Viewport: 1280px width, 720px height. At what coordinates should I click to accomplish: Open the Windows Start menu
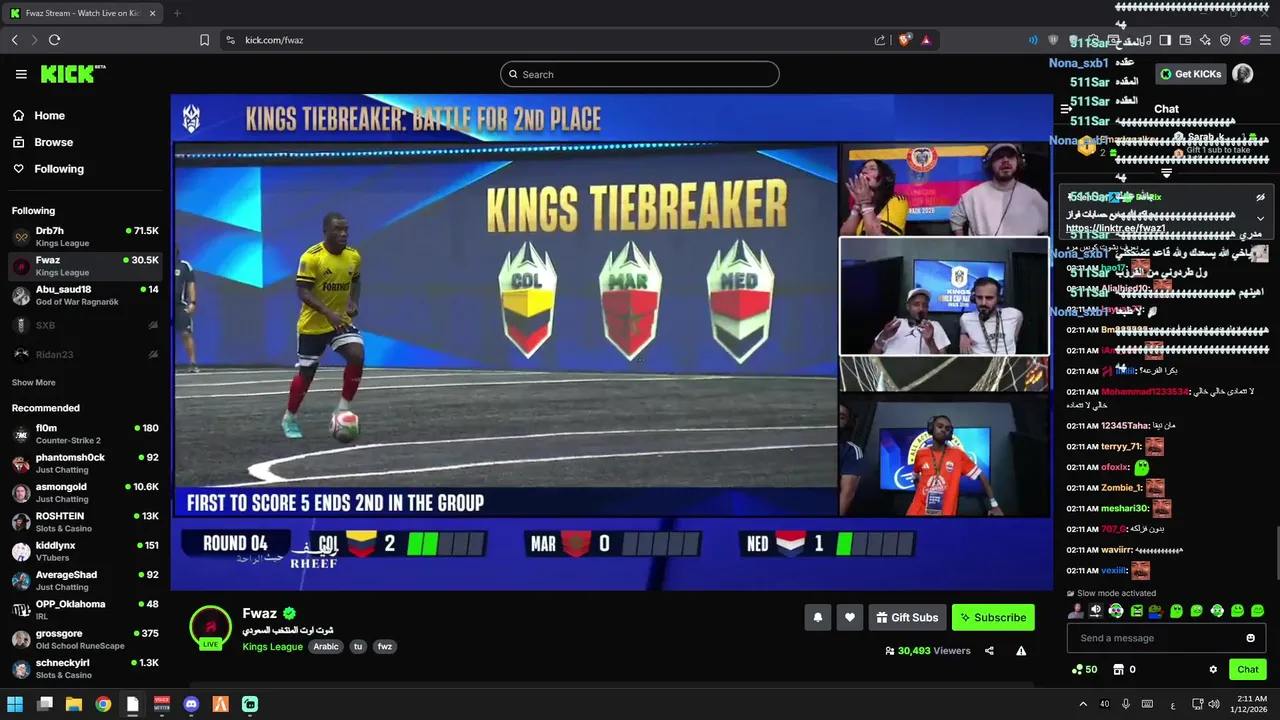(x=15, y=704)
